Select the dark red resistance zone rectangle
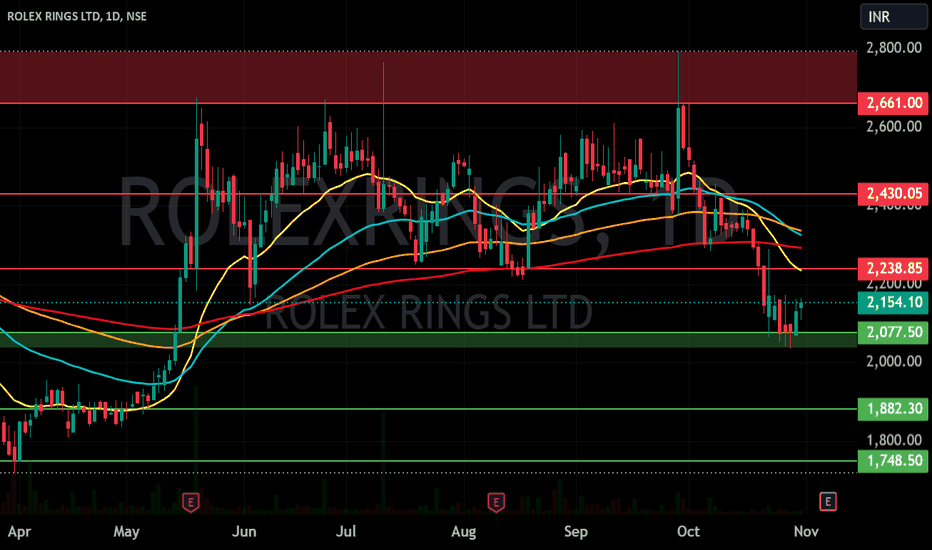932x550 pixels. click(x=429, y=77)
